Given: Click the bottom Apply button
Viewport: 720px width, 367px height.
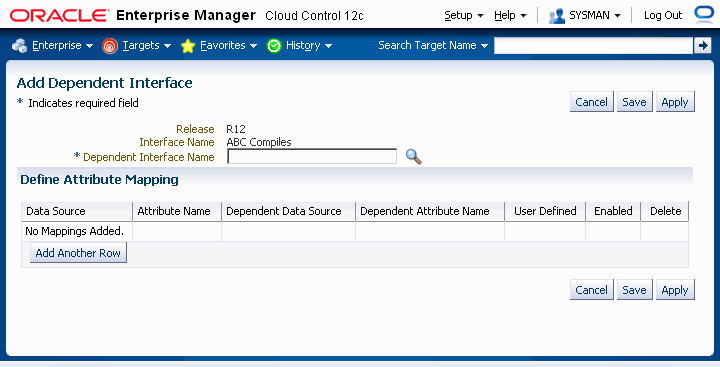Looking at the screenshot, I should coord(675,289).
